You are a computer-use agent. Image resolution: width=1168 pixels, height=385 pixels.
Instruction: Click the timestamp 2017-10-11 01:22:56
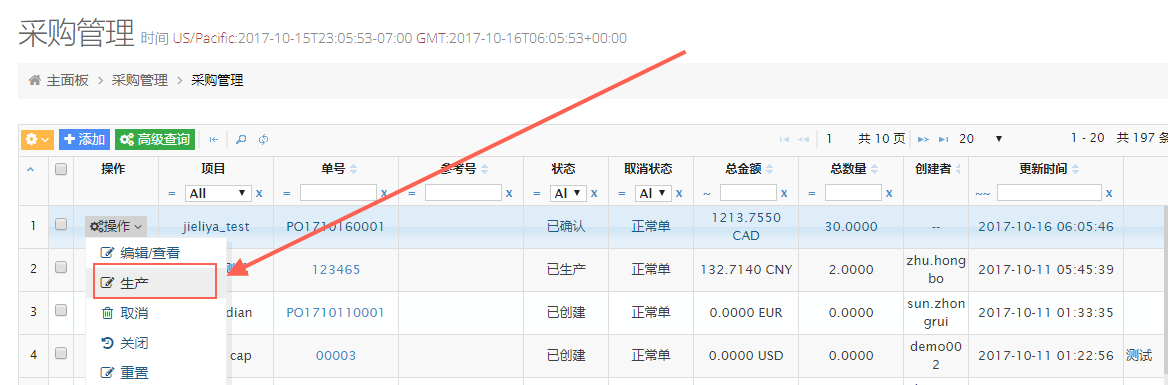[x=1046, y=356]
